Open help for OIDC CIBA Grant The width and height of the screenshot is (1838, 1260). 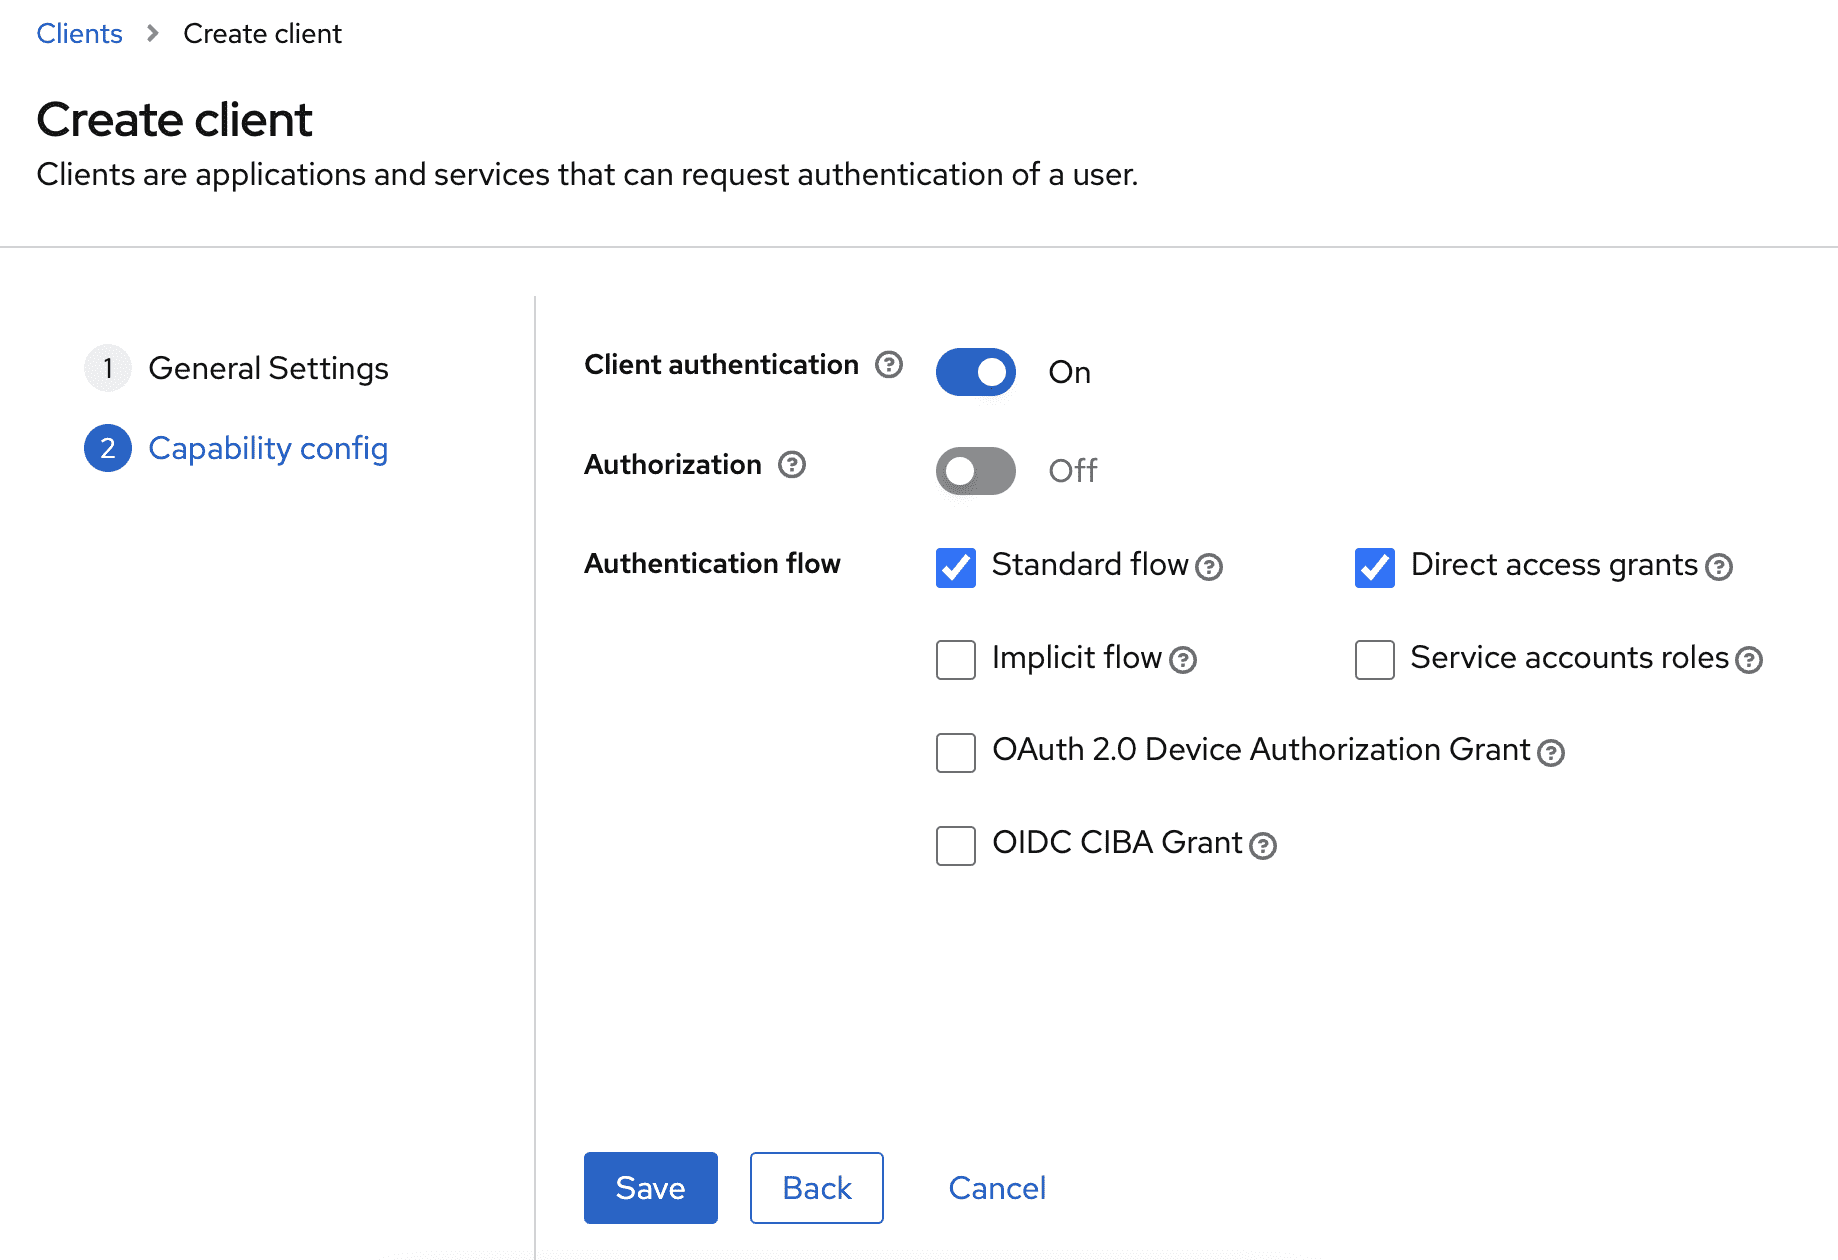tap(1263, 845)
